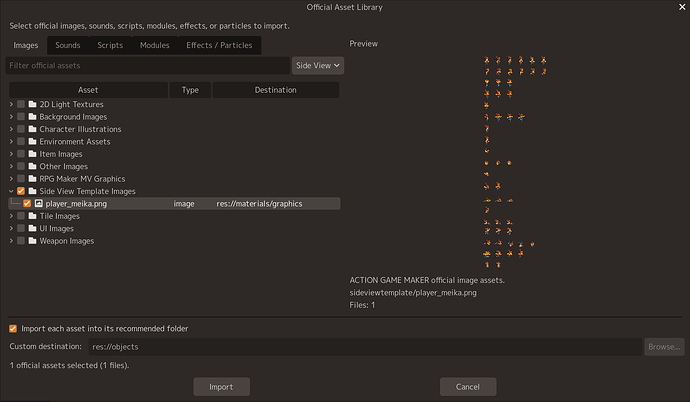Expand the Character Illustrations folder
Viewport: 690px width, 402px height.
[11, 129]
